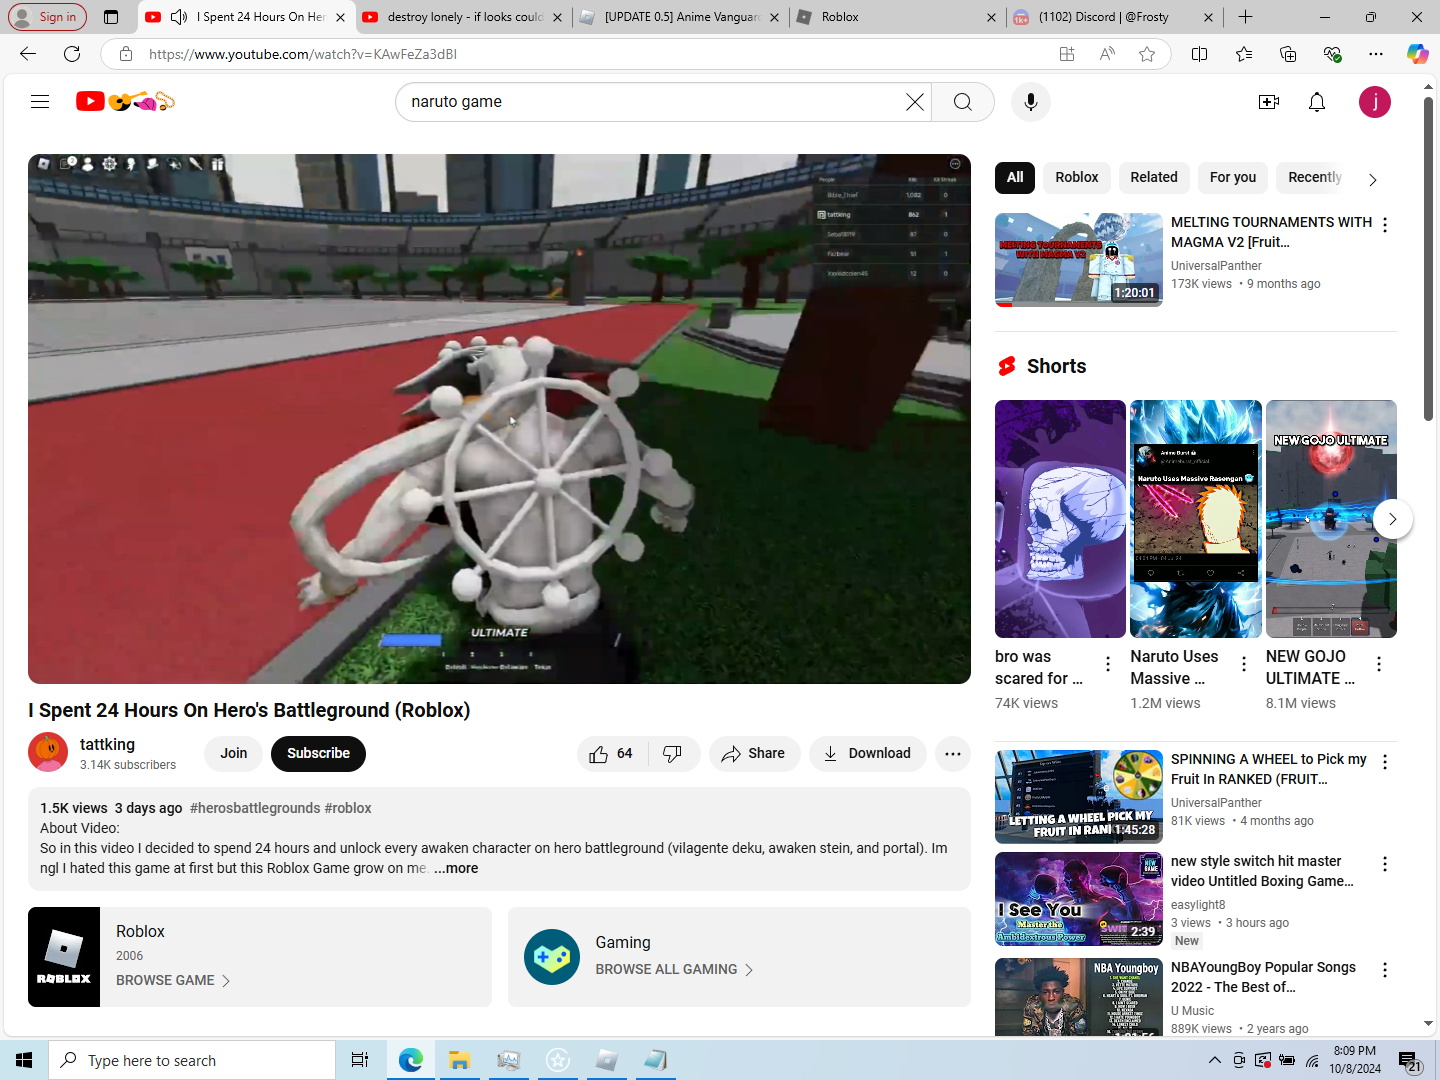Show next filter chips arrow

[x=1373, y=180]
